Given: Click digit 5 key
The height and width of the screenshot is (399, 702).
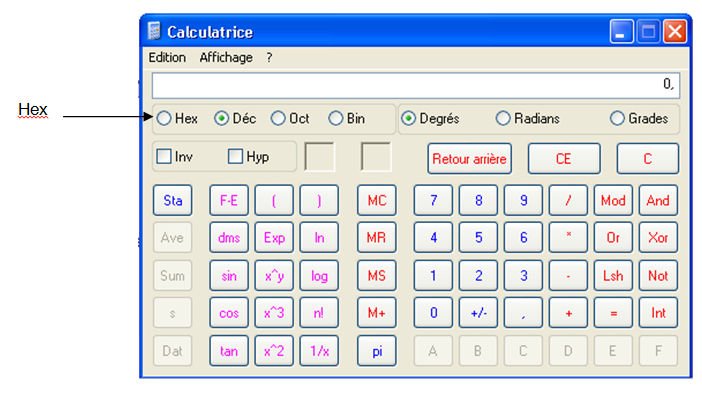Looking at the screenshot, I should coord(478,237).
